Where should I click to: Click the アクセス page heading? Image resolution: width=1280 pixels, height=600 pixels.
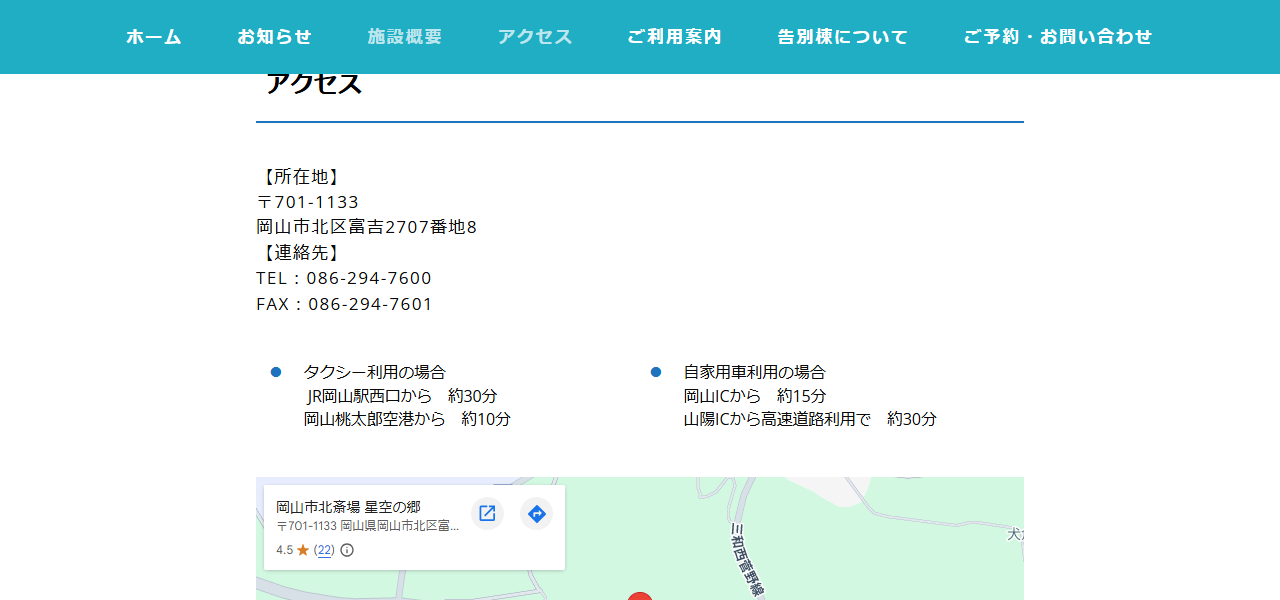tap(314, 84)
